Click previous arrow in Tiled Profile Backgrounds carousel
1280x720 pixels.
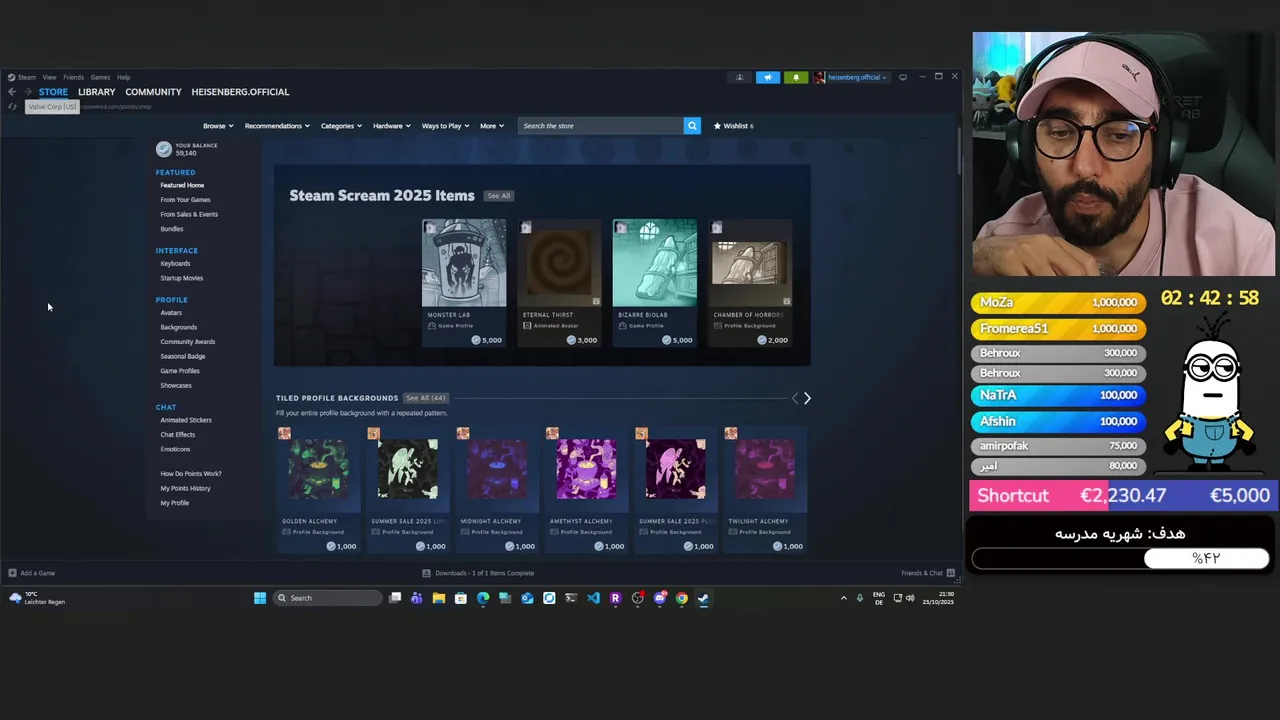click(795, 398)
